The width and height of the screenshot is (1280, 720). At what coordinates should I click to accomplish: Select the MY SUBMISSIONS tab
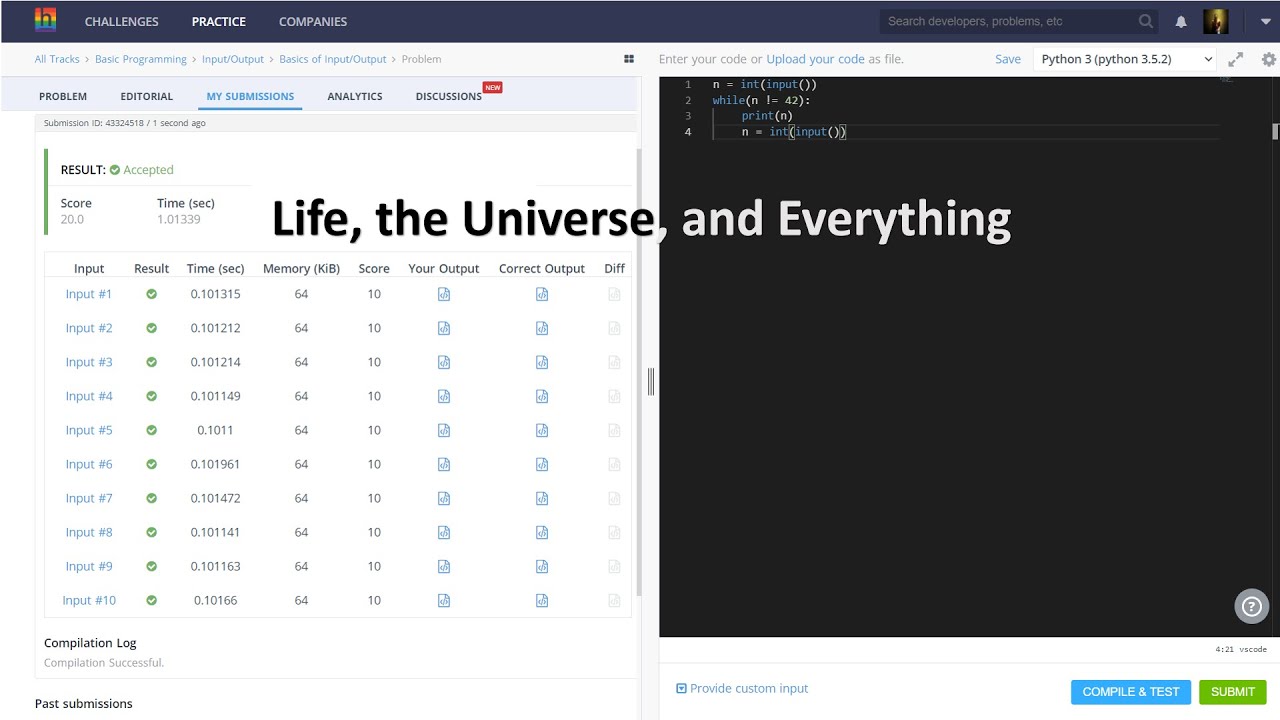coord(250,96)
